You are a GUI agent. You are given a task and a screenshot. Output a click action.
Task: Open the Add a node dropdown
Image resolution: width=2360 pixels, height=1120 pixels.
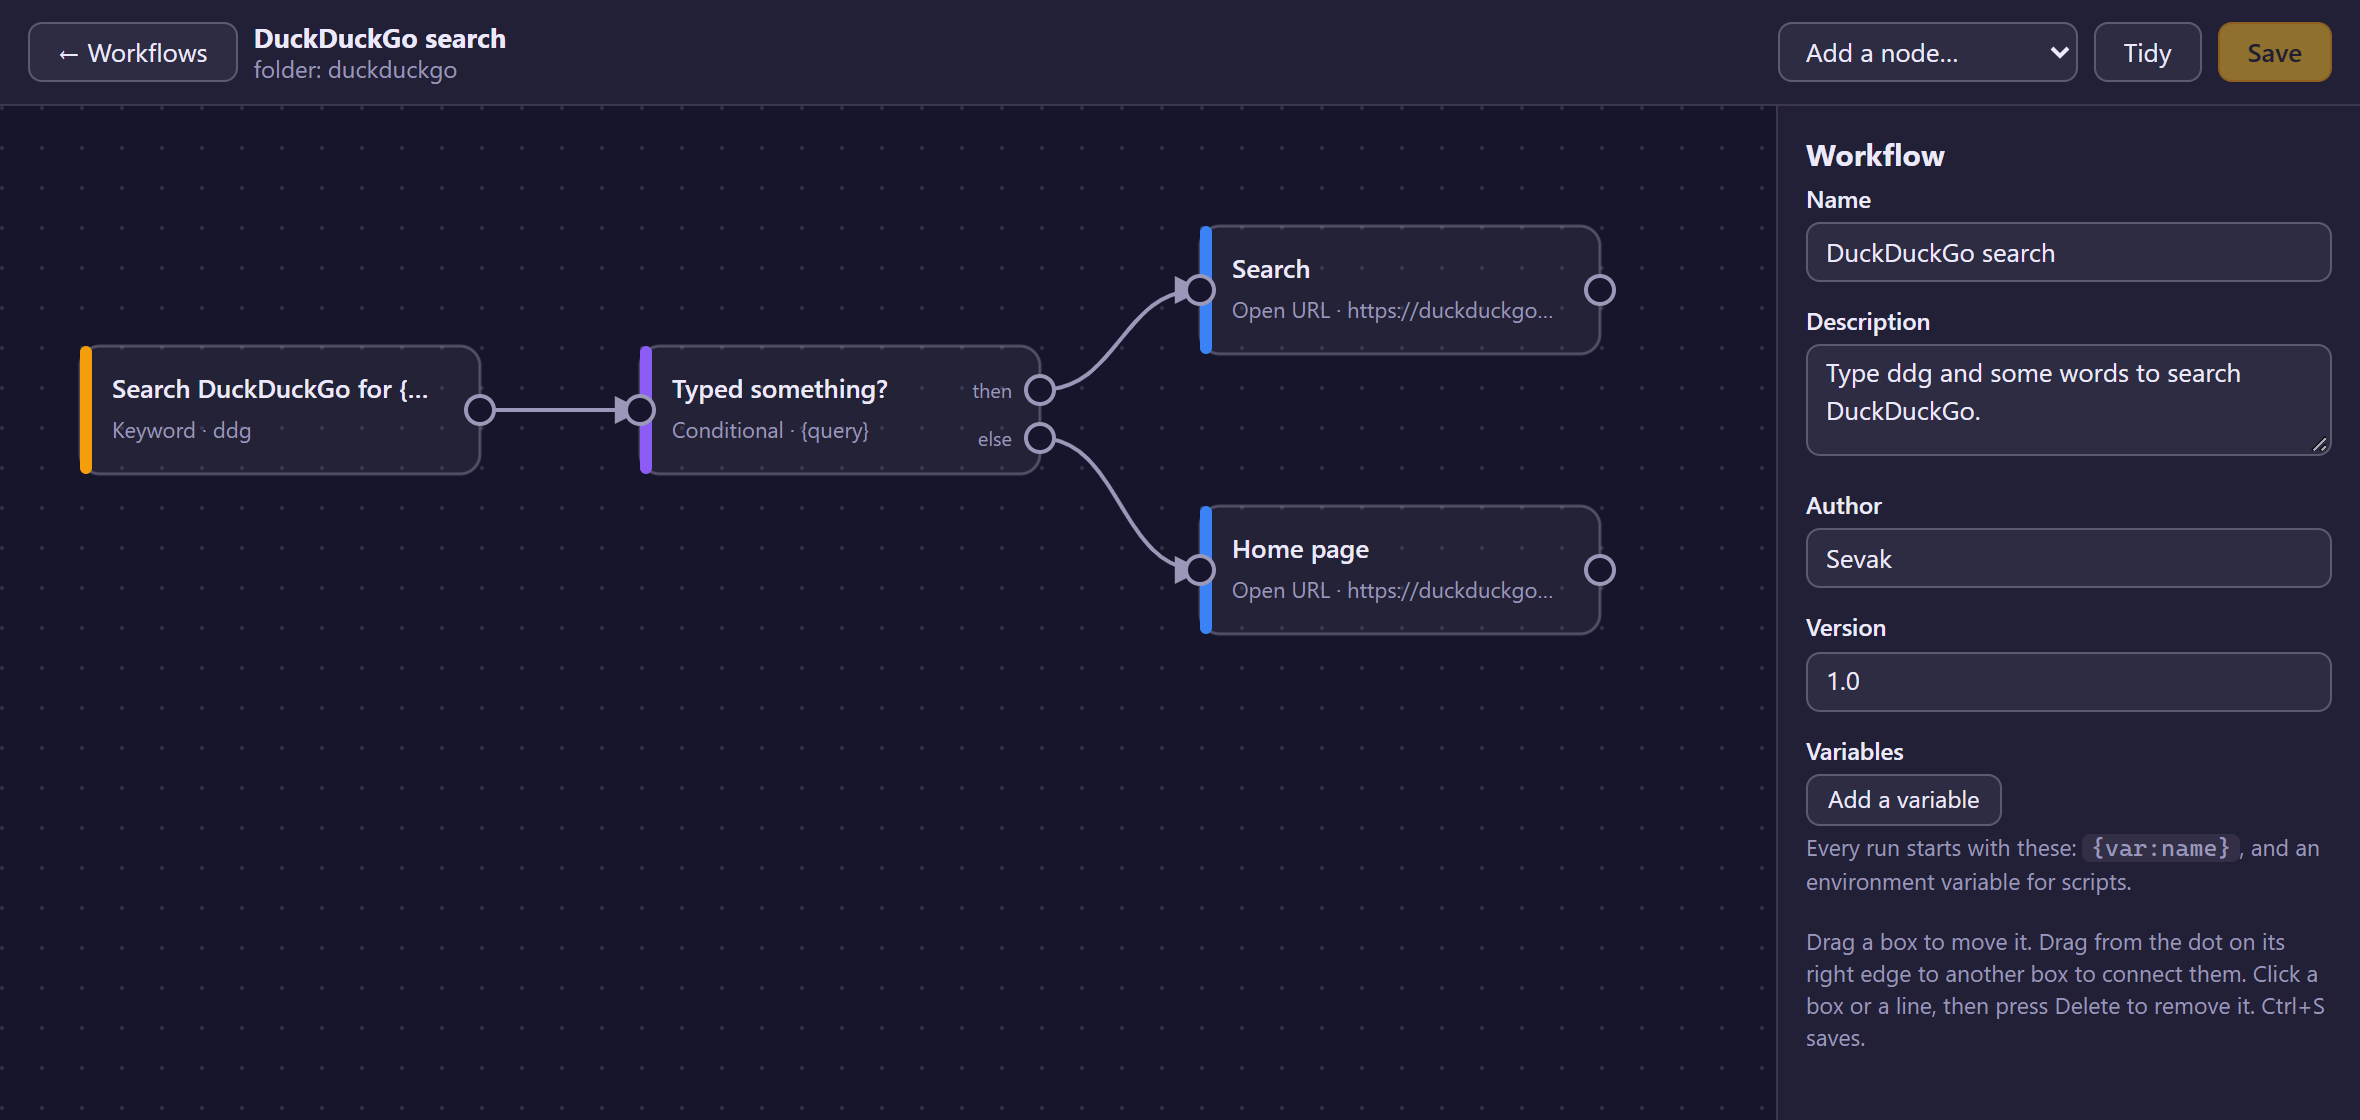coord(1927,52)
